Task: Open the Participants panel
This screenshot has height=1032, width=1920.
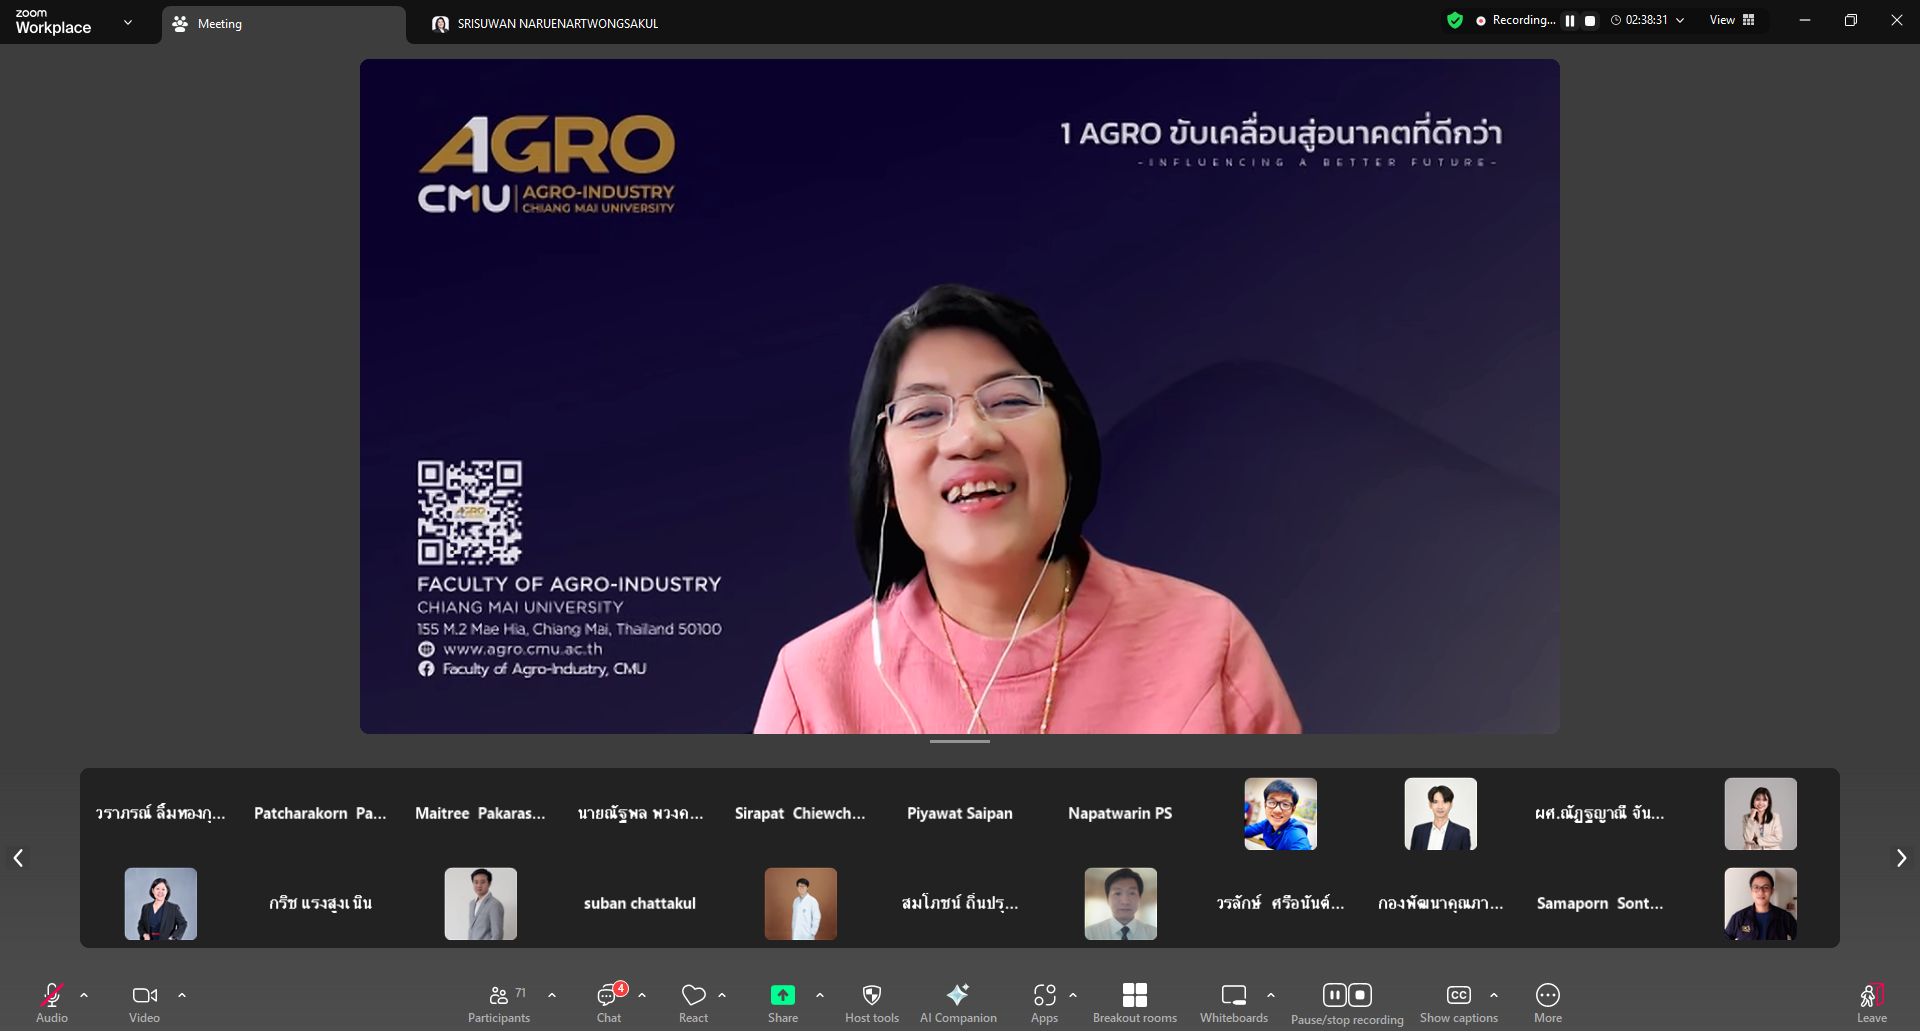Action: tap(498, 1003)
